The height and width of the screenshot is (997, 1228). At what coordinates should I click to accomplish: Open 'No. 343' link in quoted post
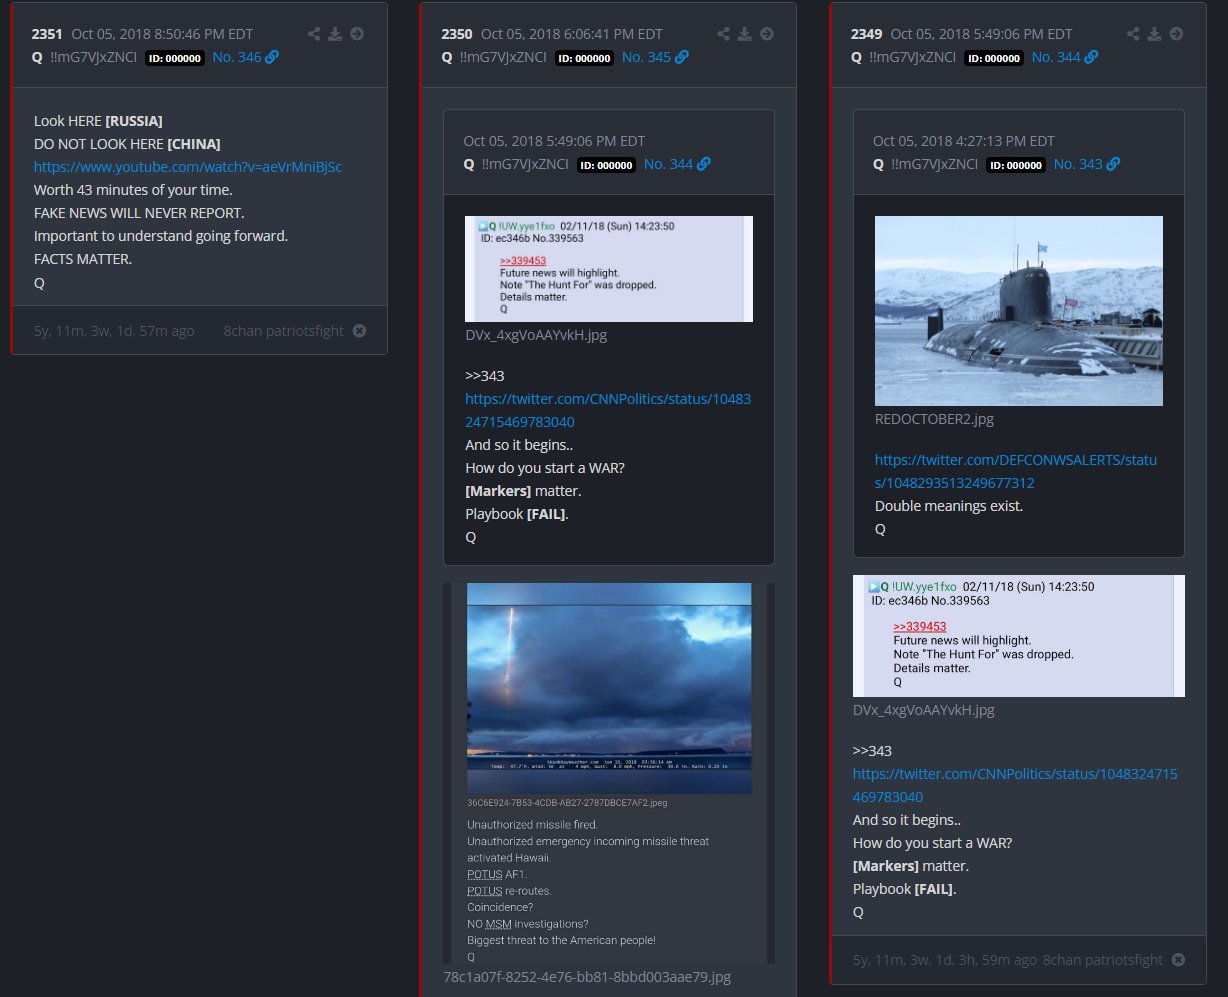click(x=1077, y=164)
